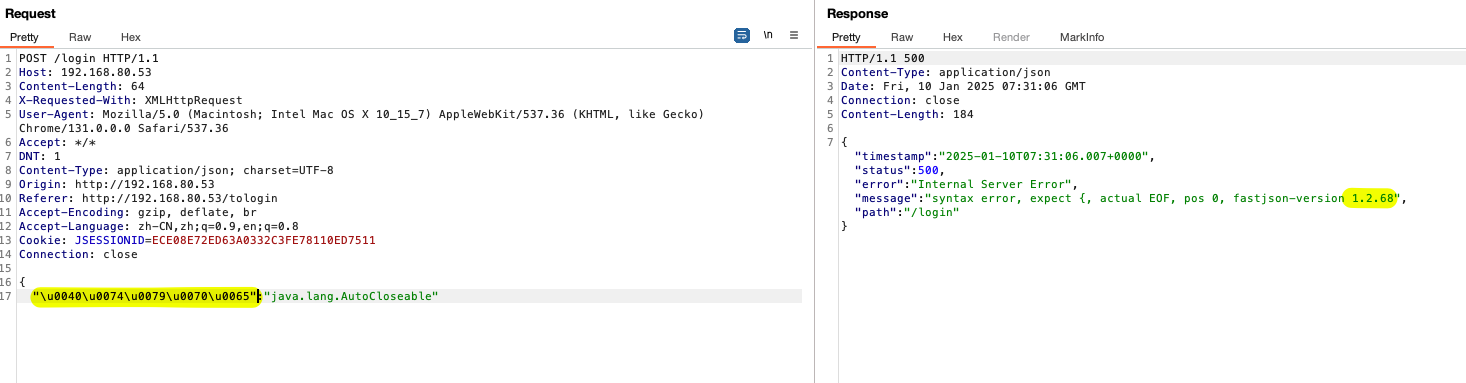Click the User-Agent Mozilla/5.0 header line
1466x383 pixels.
(x=362, y=114)
